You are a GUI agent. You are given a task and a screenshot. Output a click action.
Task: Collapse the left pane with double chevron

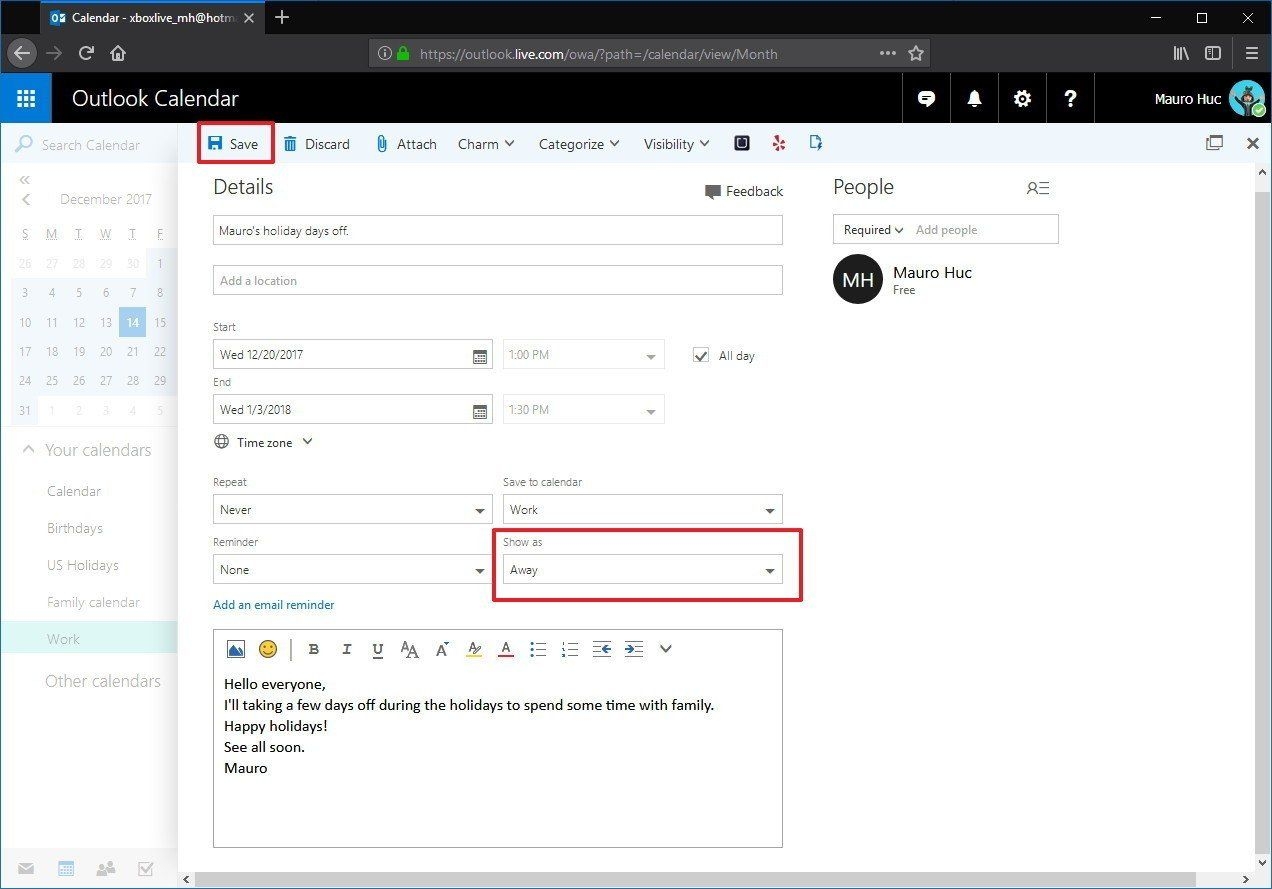pyautogui.click(x=25, y=180)
